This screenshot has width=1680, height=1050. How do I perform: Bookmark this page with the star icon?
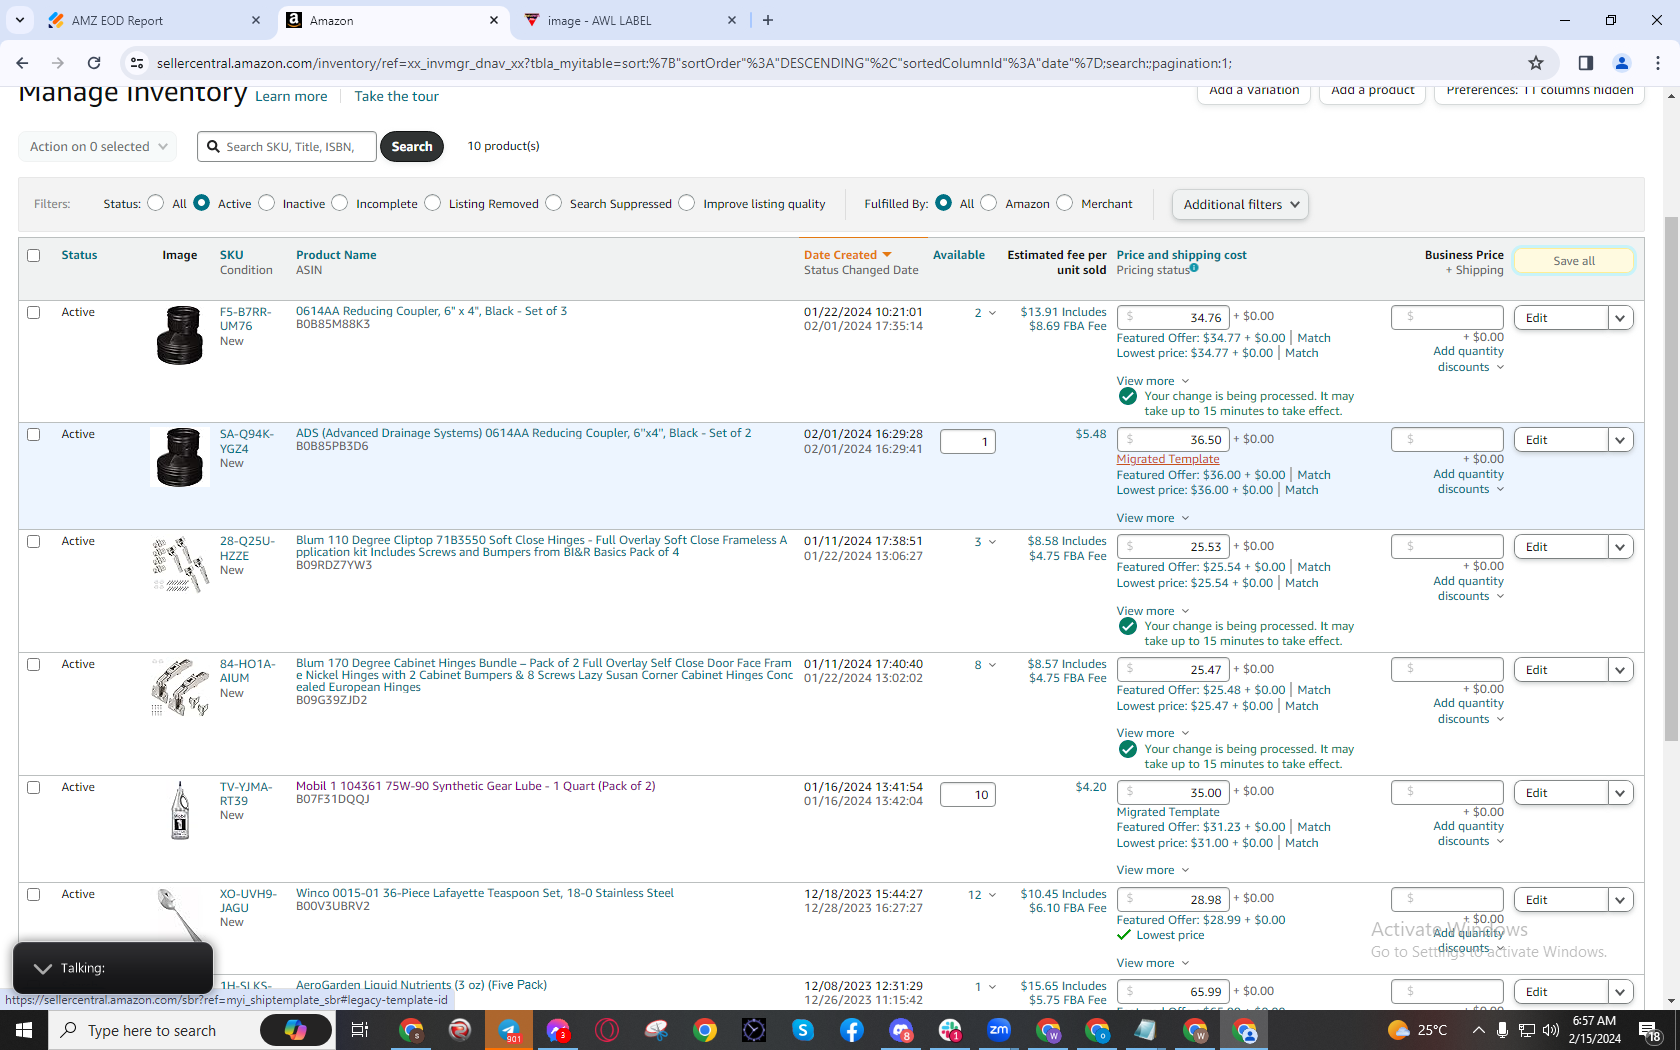tap(1536, 63)
